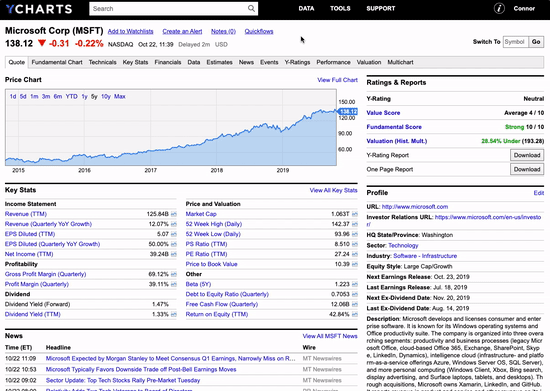Open chart icon beside Dividend Yield (TTM)
The width and height of the screenshot is (550, 391).
click(174, 315)
